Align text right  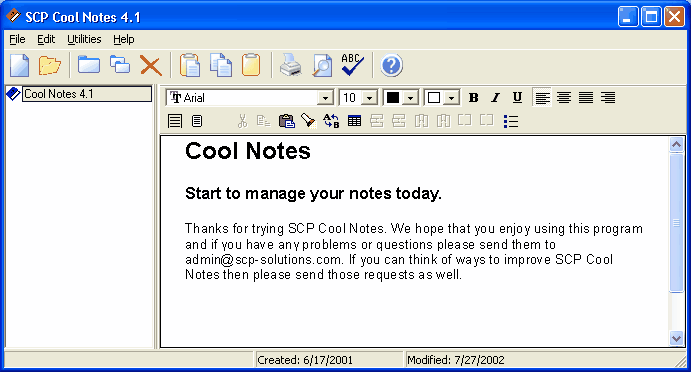608,97
